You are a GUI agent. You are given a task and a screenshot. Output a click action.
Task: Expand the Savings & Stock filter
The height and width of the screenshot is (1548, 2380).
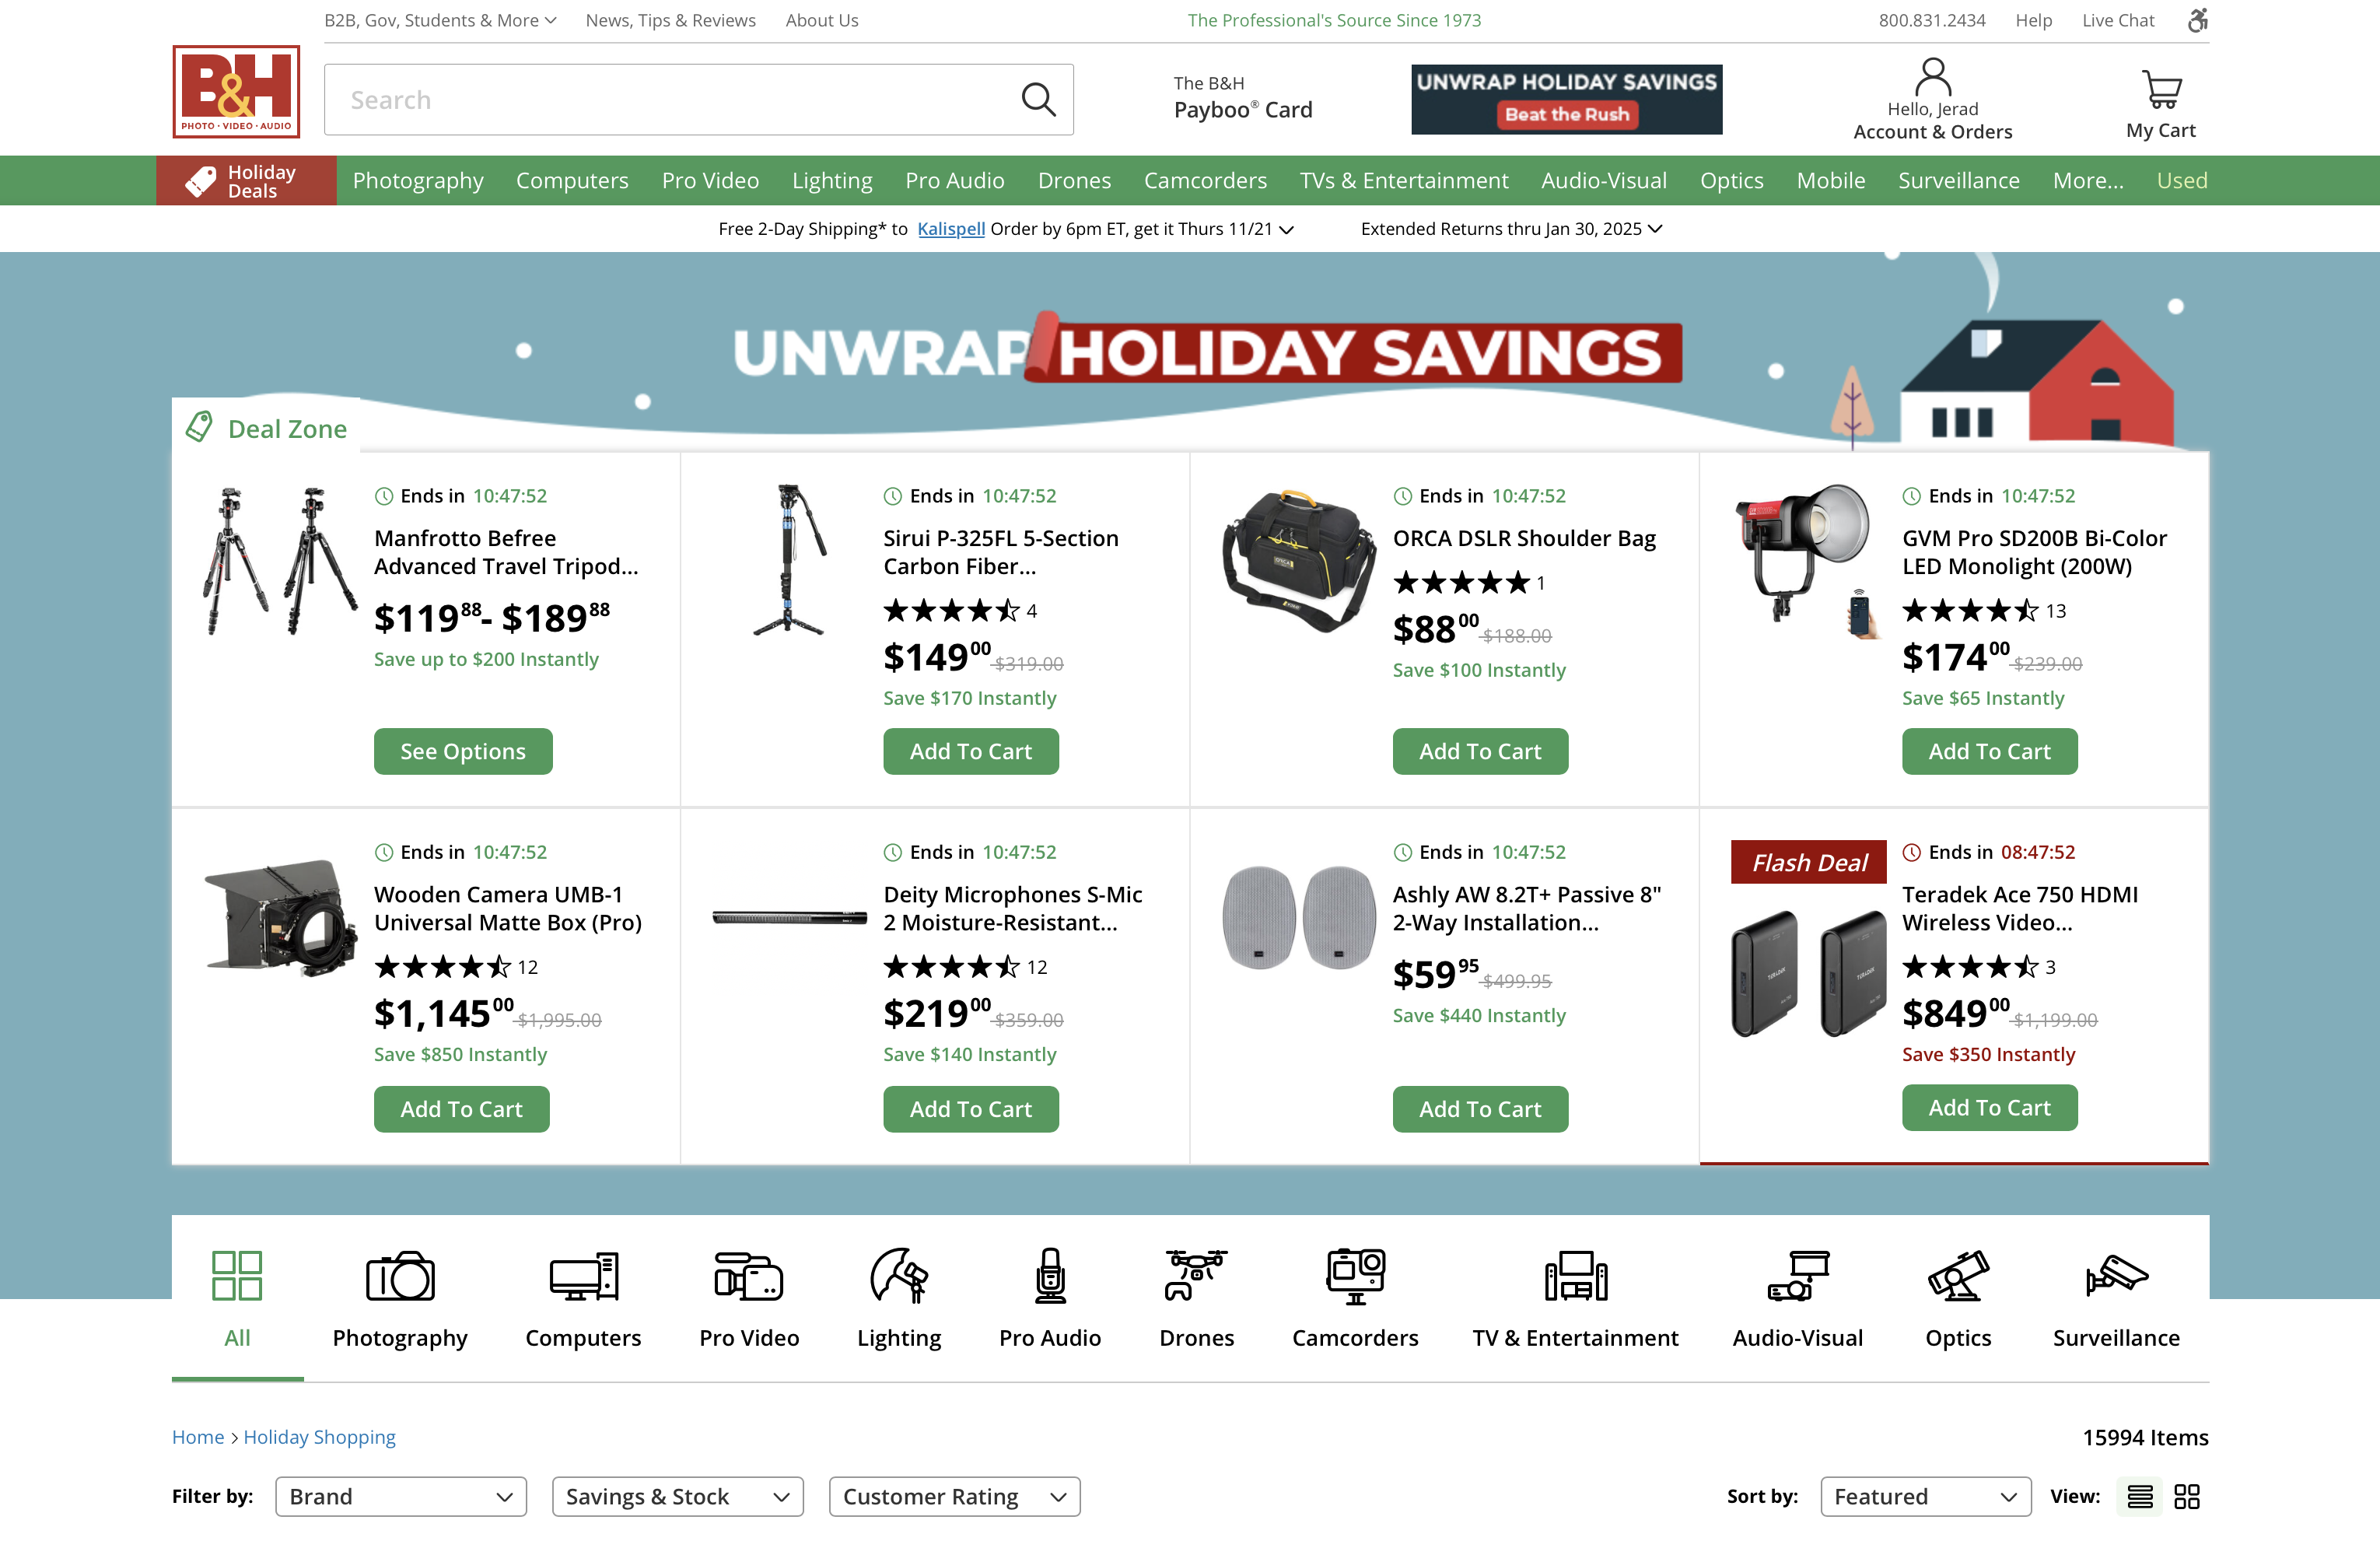[x=678, y=1496]
